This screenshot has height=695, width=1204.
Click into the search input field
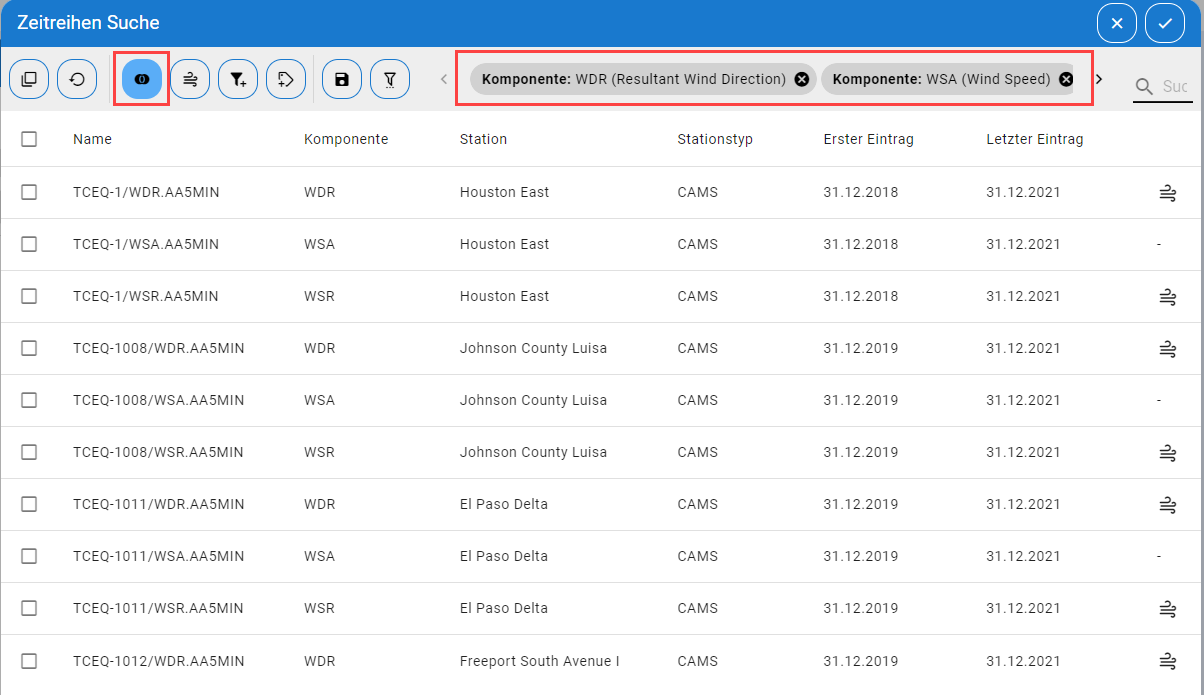click(x=1174, y=87)
